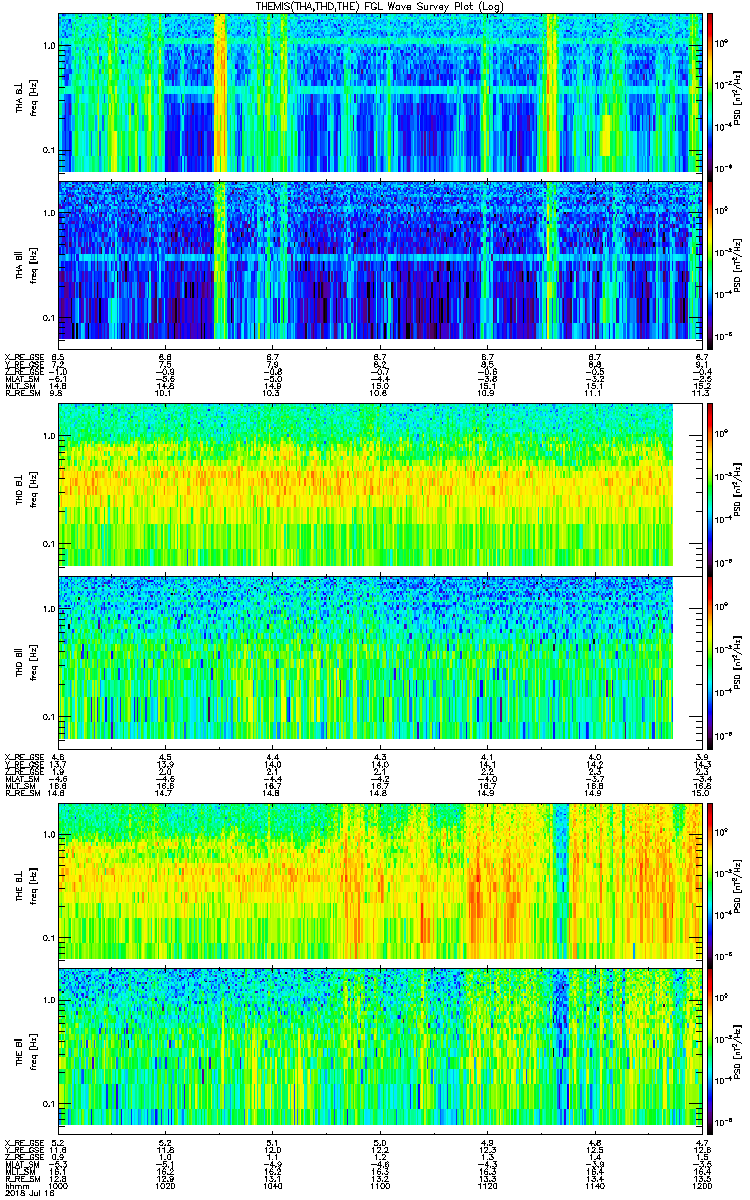Click the THE B⊥ spectrogram panel

tap(380, 879)
